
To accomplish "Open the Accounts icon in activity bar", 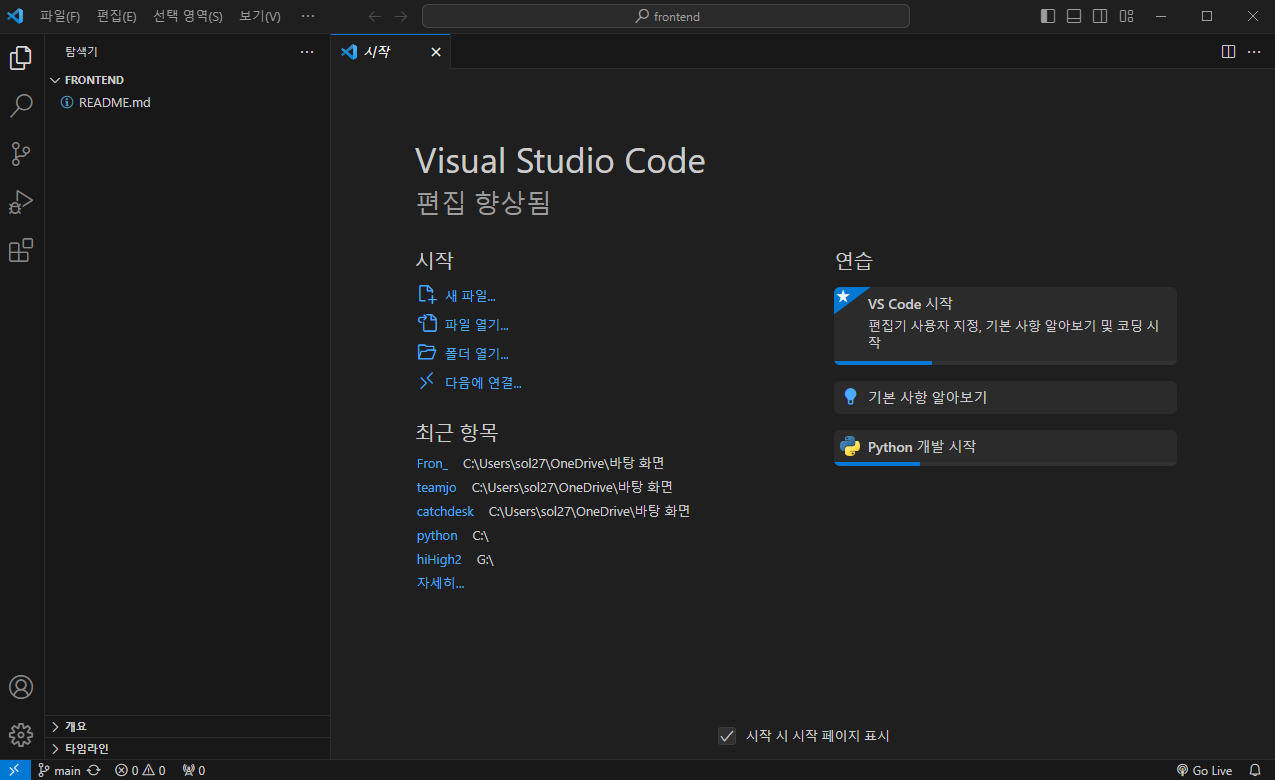I will [21, 687].
